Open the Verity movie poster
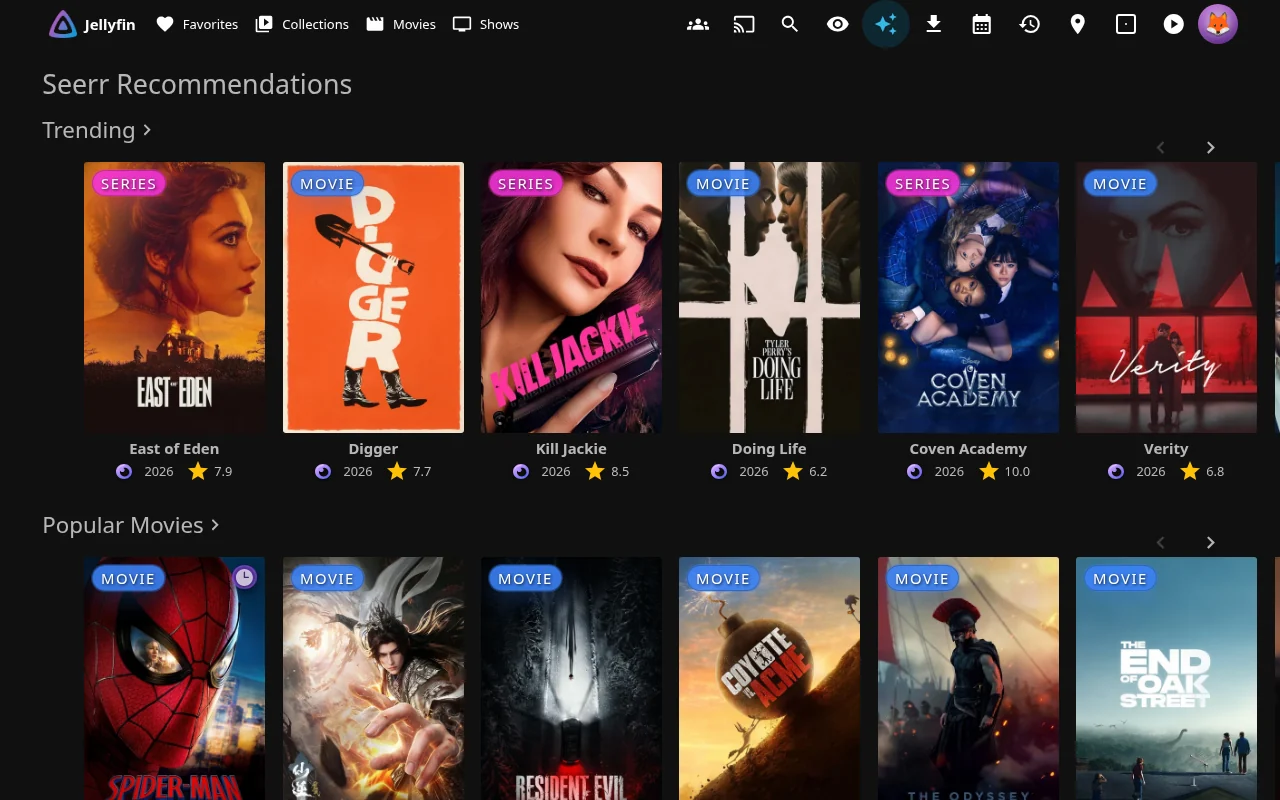This screenshot has height=800, width=1280. 1166,297
